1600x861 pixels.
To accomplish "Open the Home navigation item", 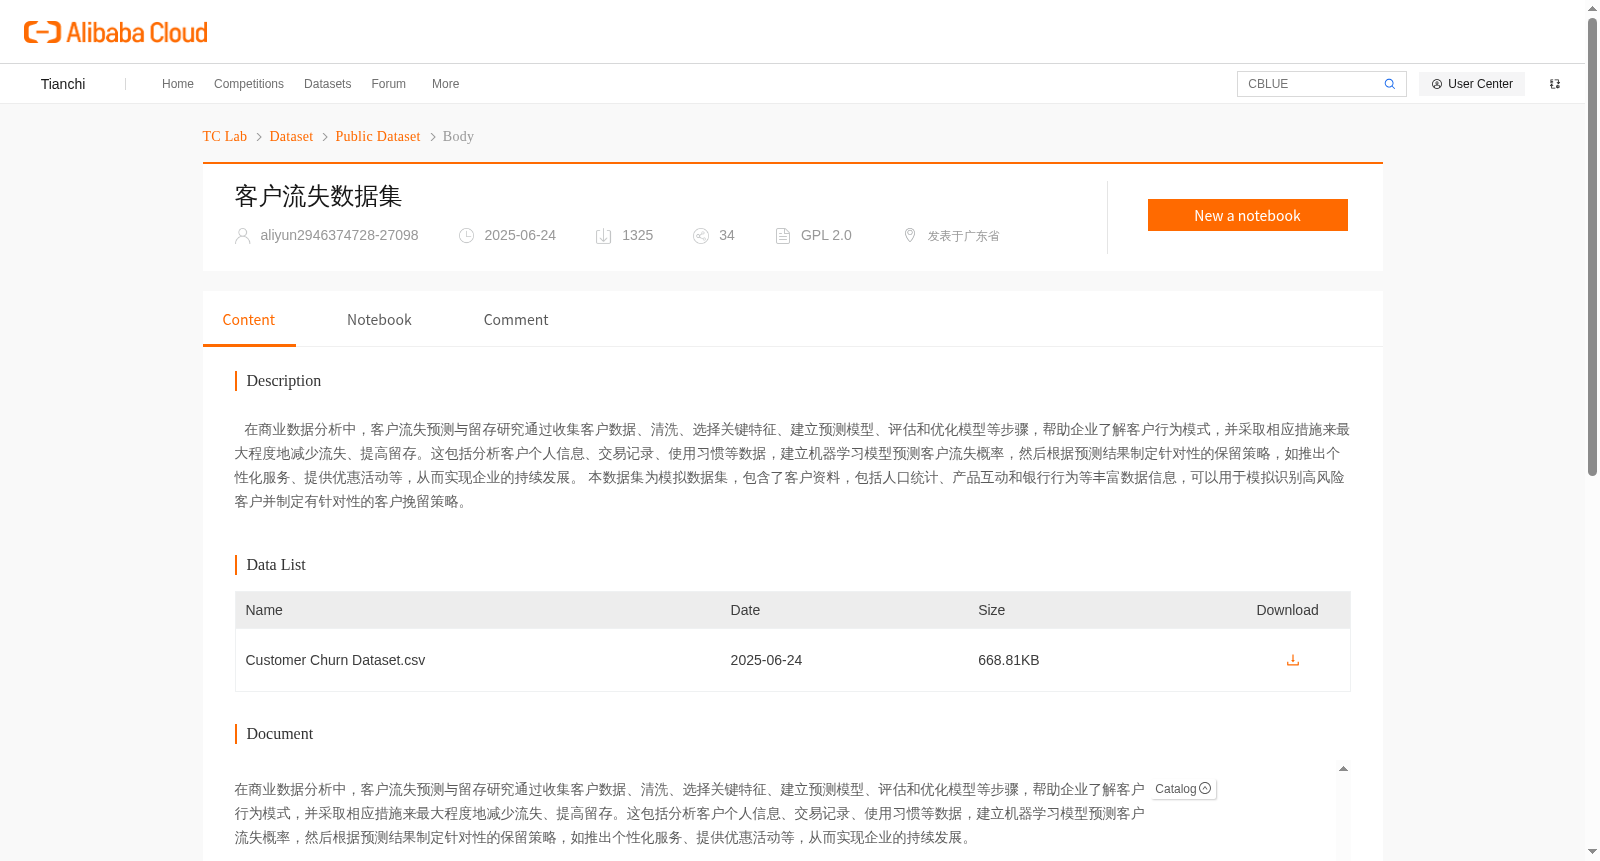I will 178,84.
